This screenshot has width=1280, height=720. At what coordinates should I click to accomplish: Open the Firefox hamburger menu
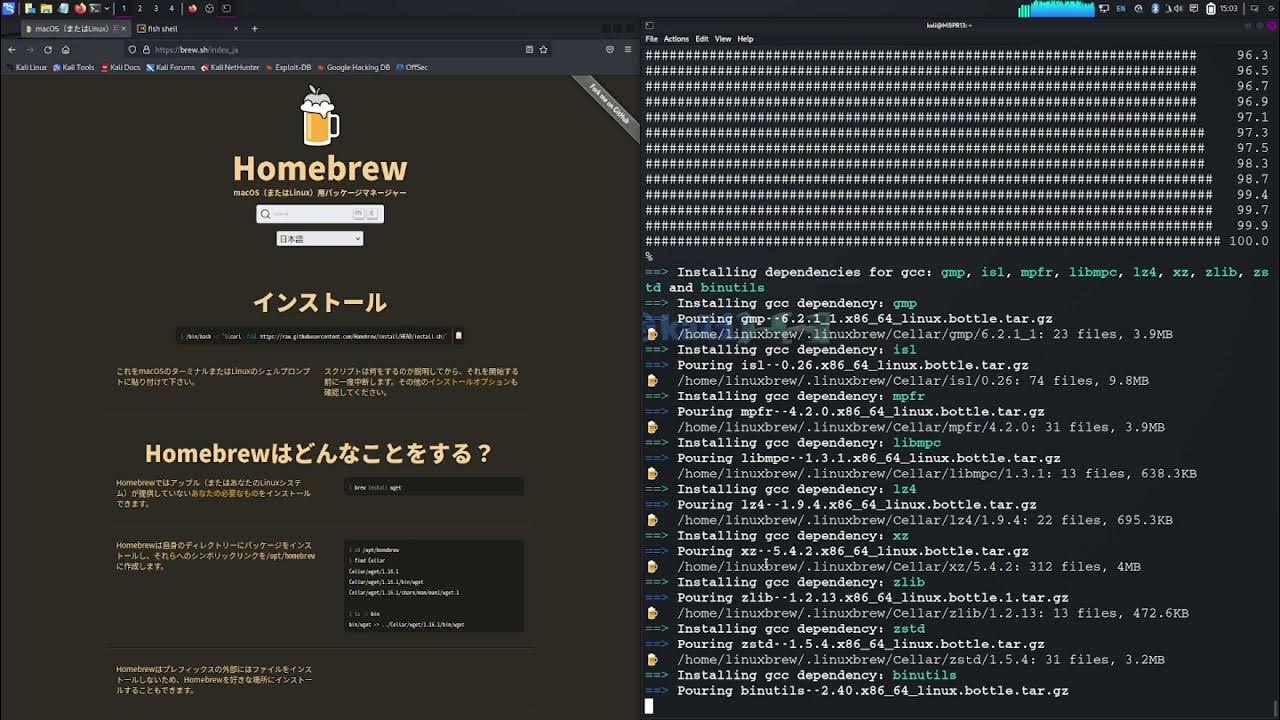[628, 49]
